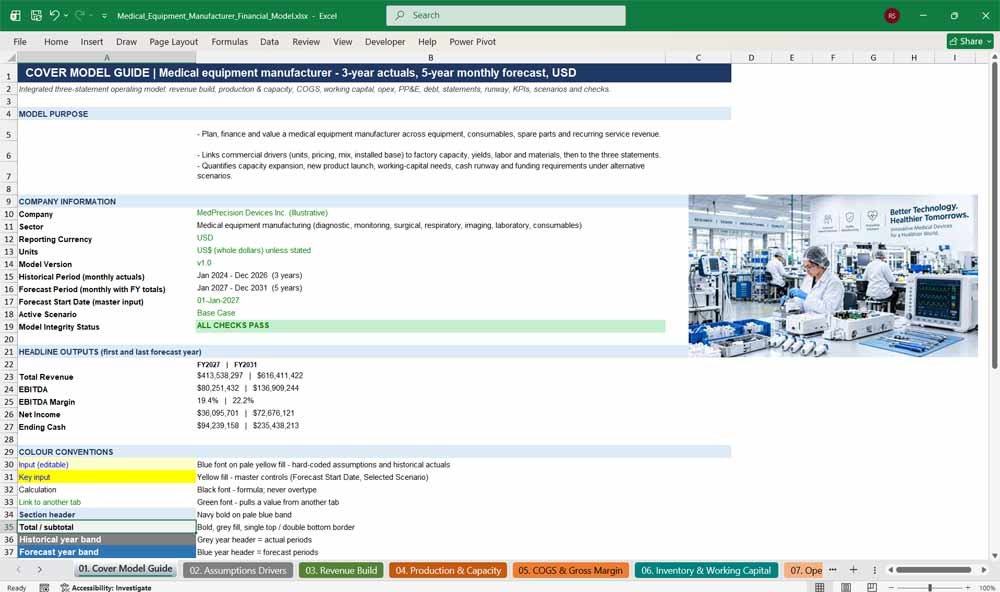Open the Developer ribbon tab

coord(385,41)
